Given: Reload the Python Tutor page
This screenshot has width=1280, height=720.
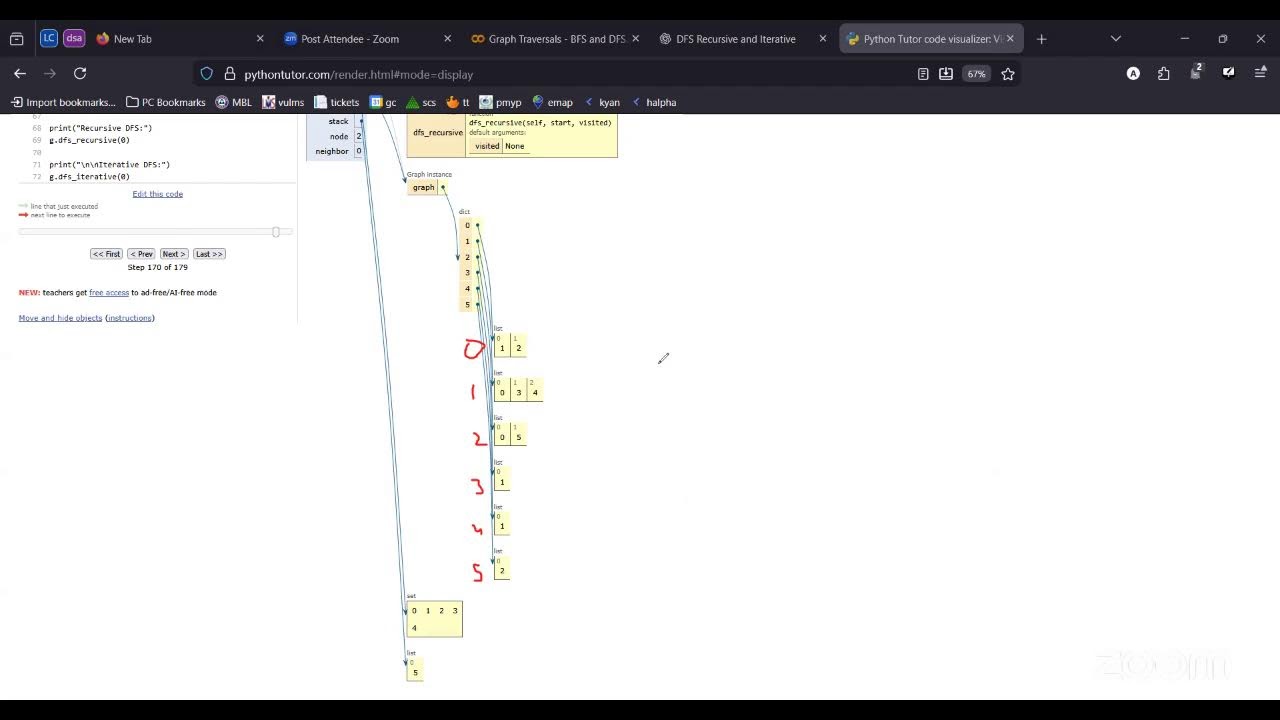Looking at the screenshot, I should (80, 74).
